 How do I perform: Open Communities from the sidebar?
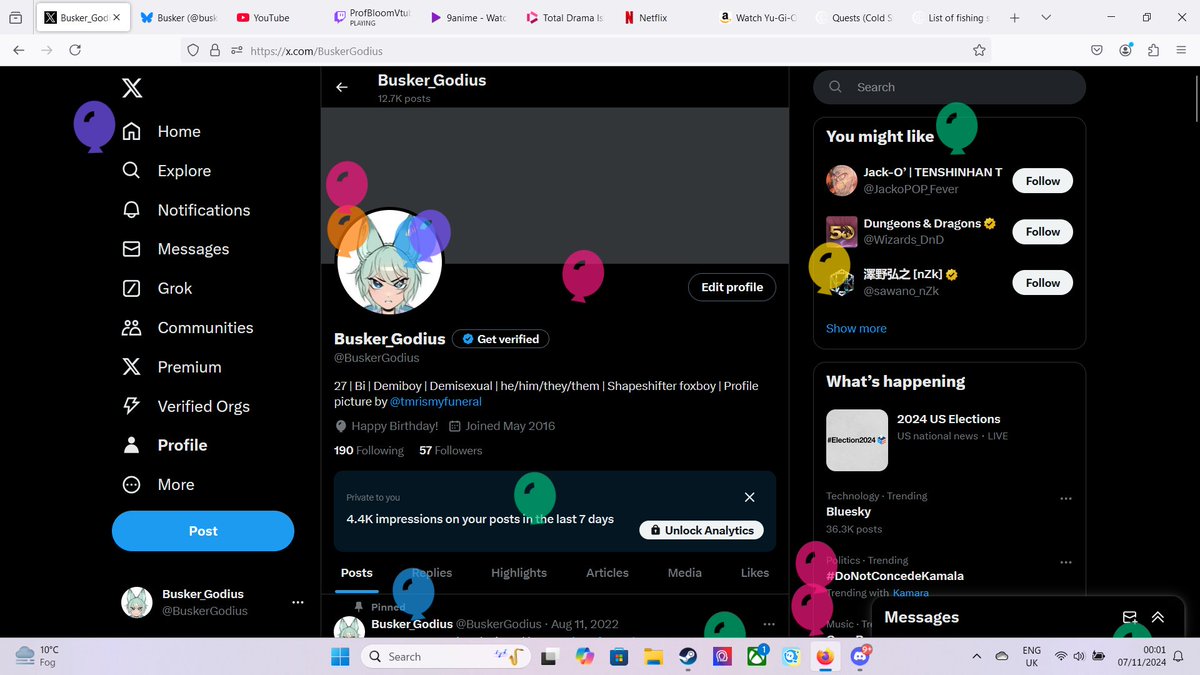tap(187, 327)
